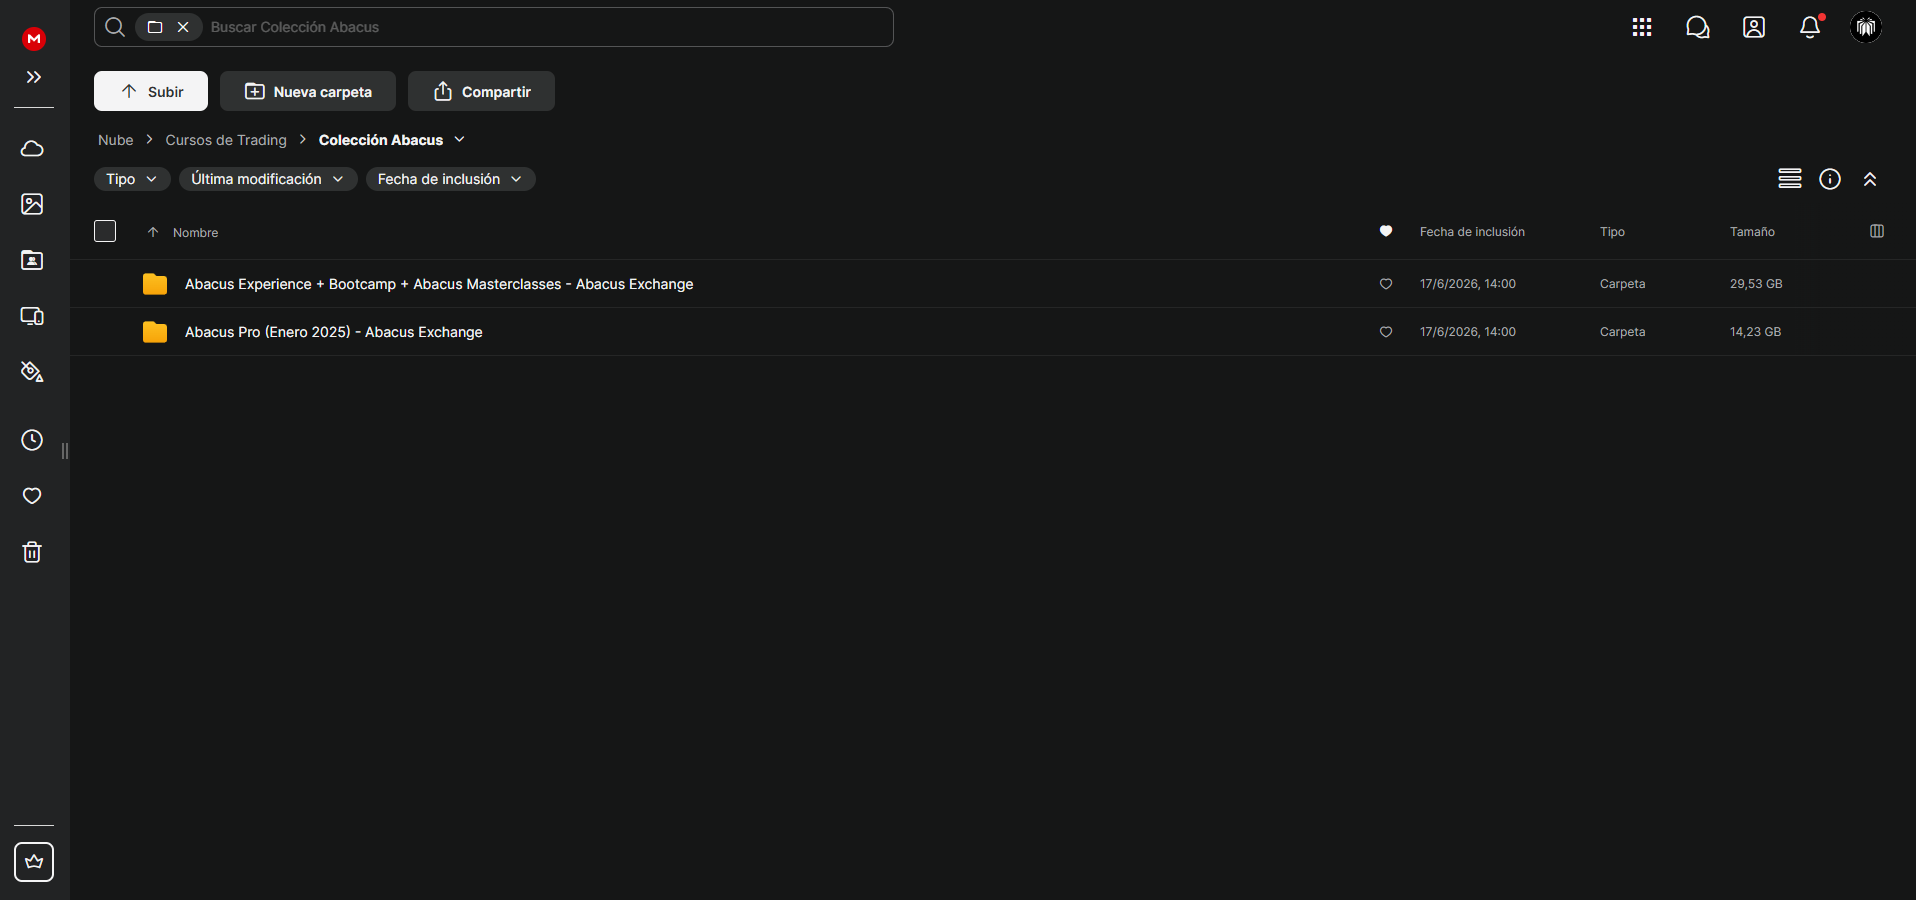Open column chooser icon
Image resolution: width=1916 pixels, height=900 pixels.
click(x=1877, y=231)
